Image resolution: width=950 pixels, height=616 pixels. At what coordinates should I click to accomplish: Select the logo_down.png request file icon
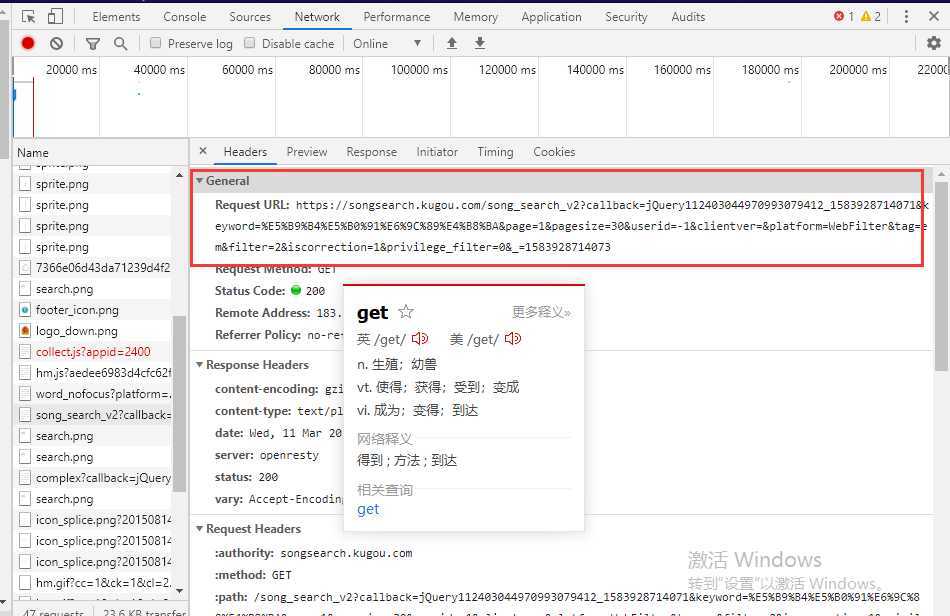coord(25,331)
